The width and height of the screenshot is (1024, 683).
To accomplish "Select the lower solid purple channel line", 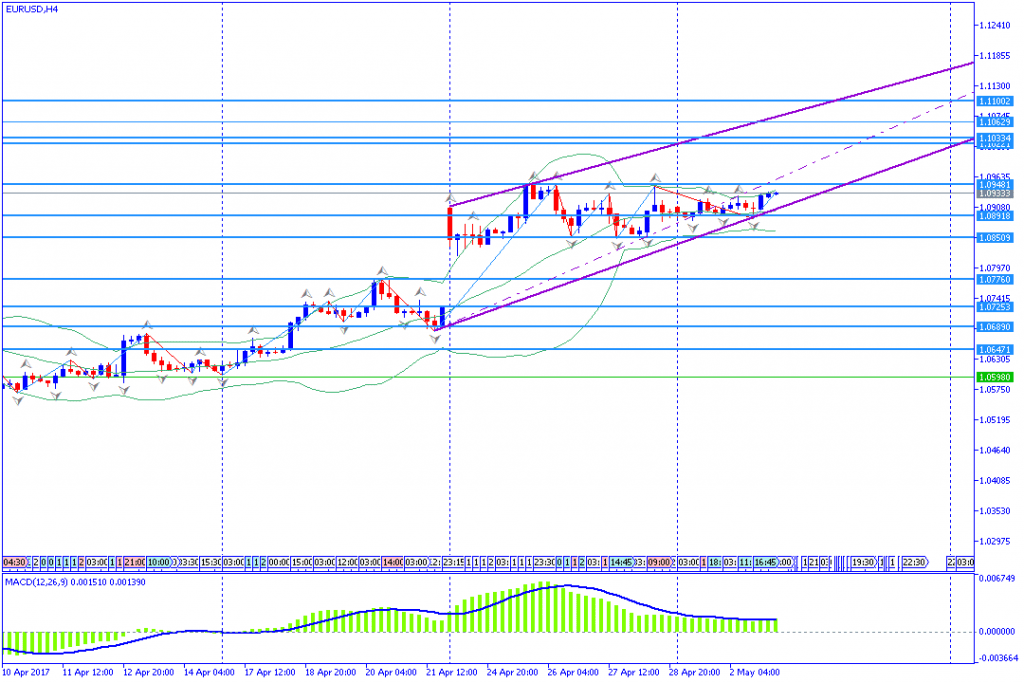I will coord(705,233).
